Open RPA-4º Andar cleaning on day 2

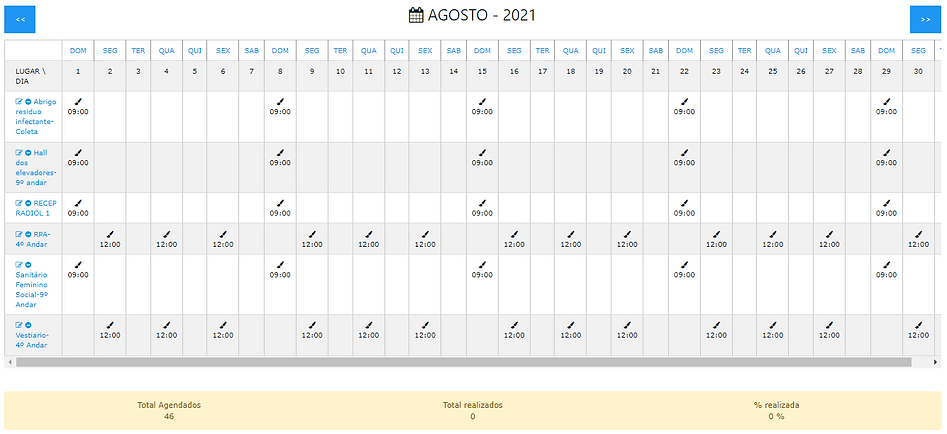[109, 234]
